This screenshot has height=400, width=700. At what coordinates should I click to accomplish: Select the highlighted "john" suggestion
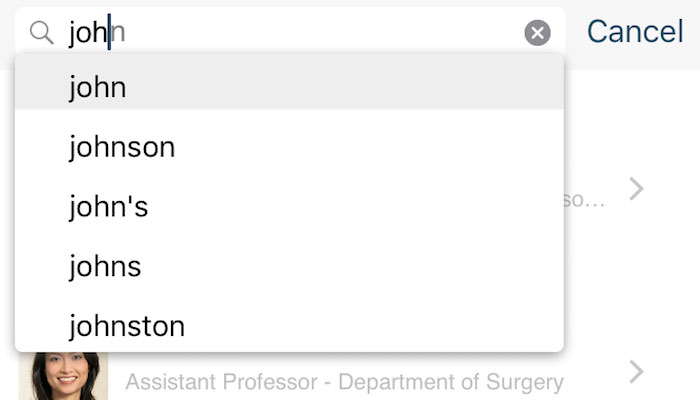pyautogui.click(x=289, y=87)
